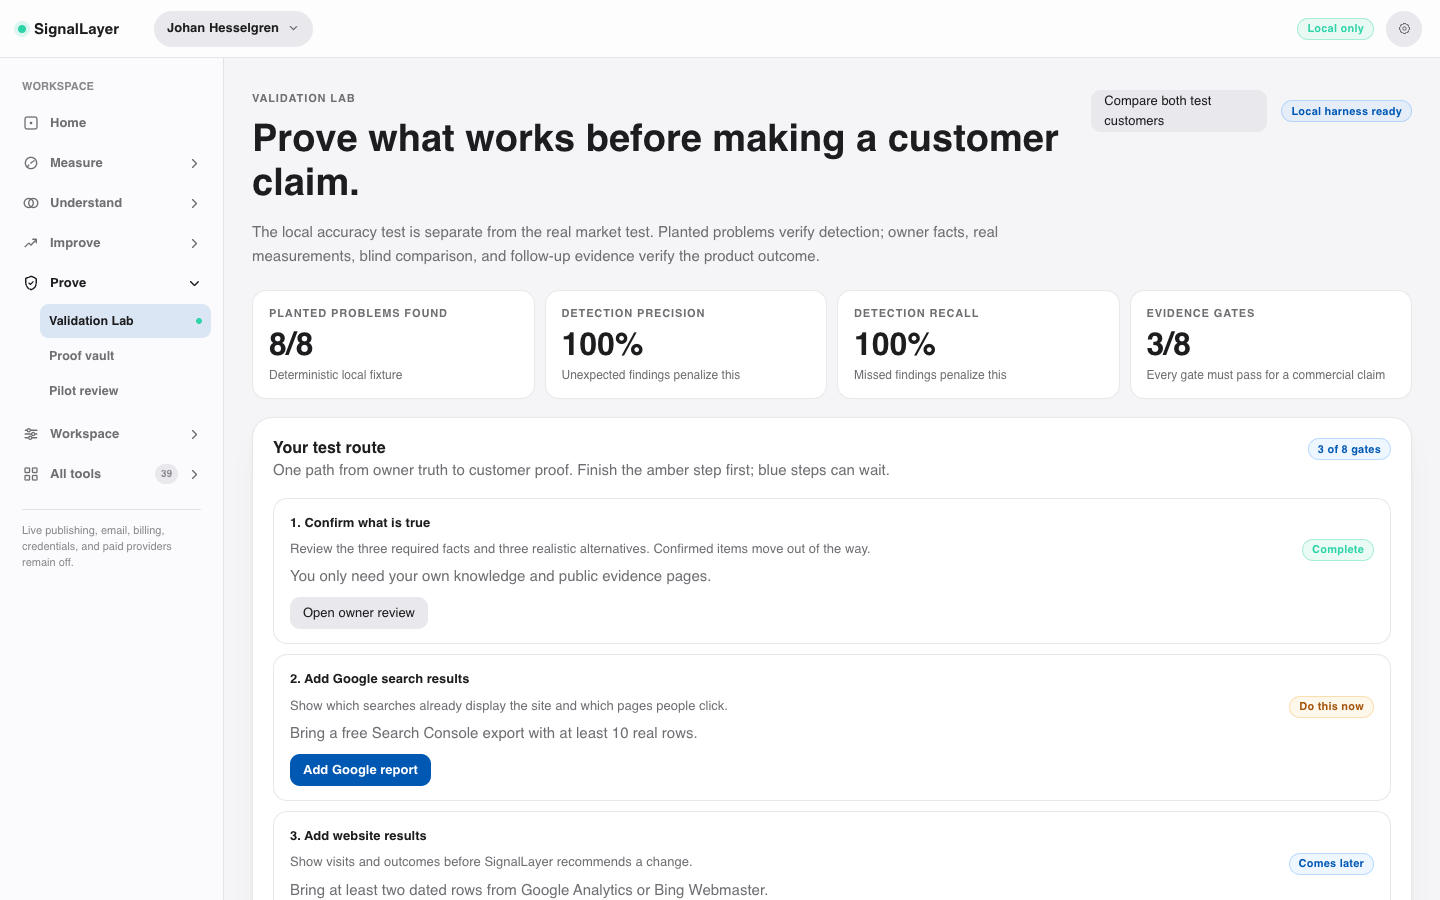Click the Planted Problems Found 8/8 value

[291, 345]
